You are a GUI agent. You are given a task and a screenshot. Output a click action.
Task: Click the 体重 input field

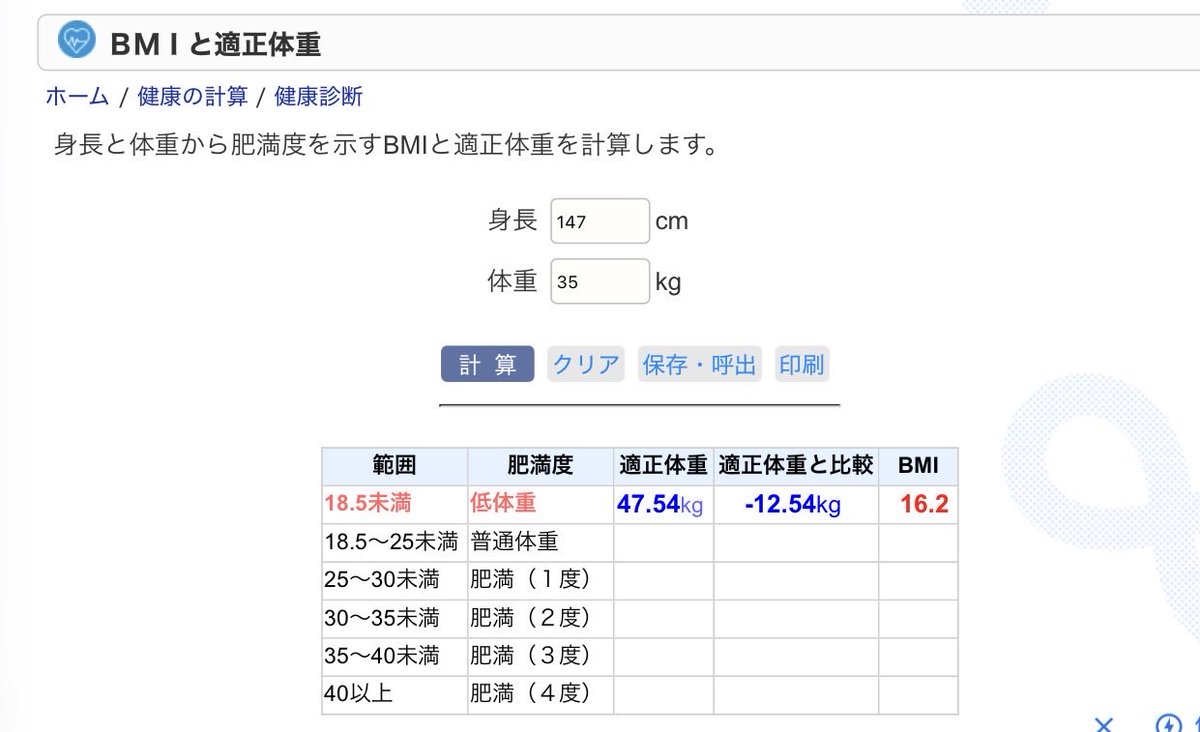pyautogui.click(x=600, y=281)
